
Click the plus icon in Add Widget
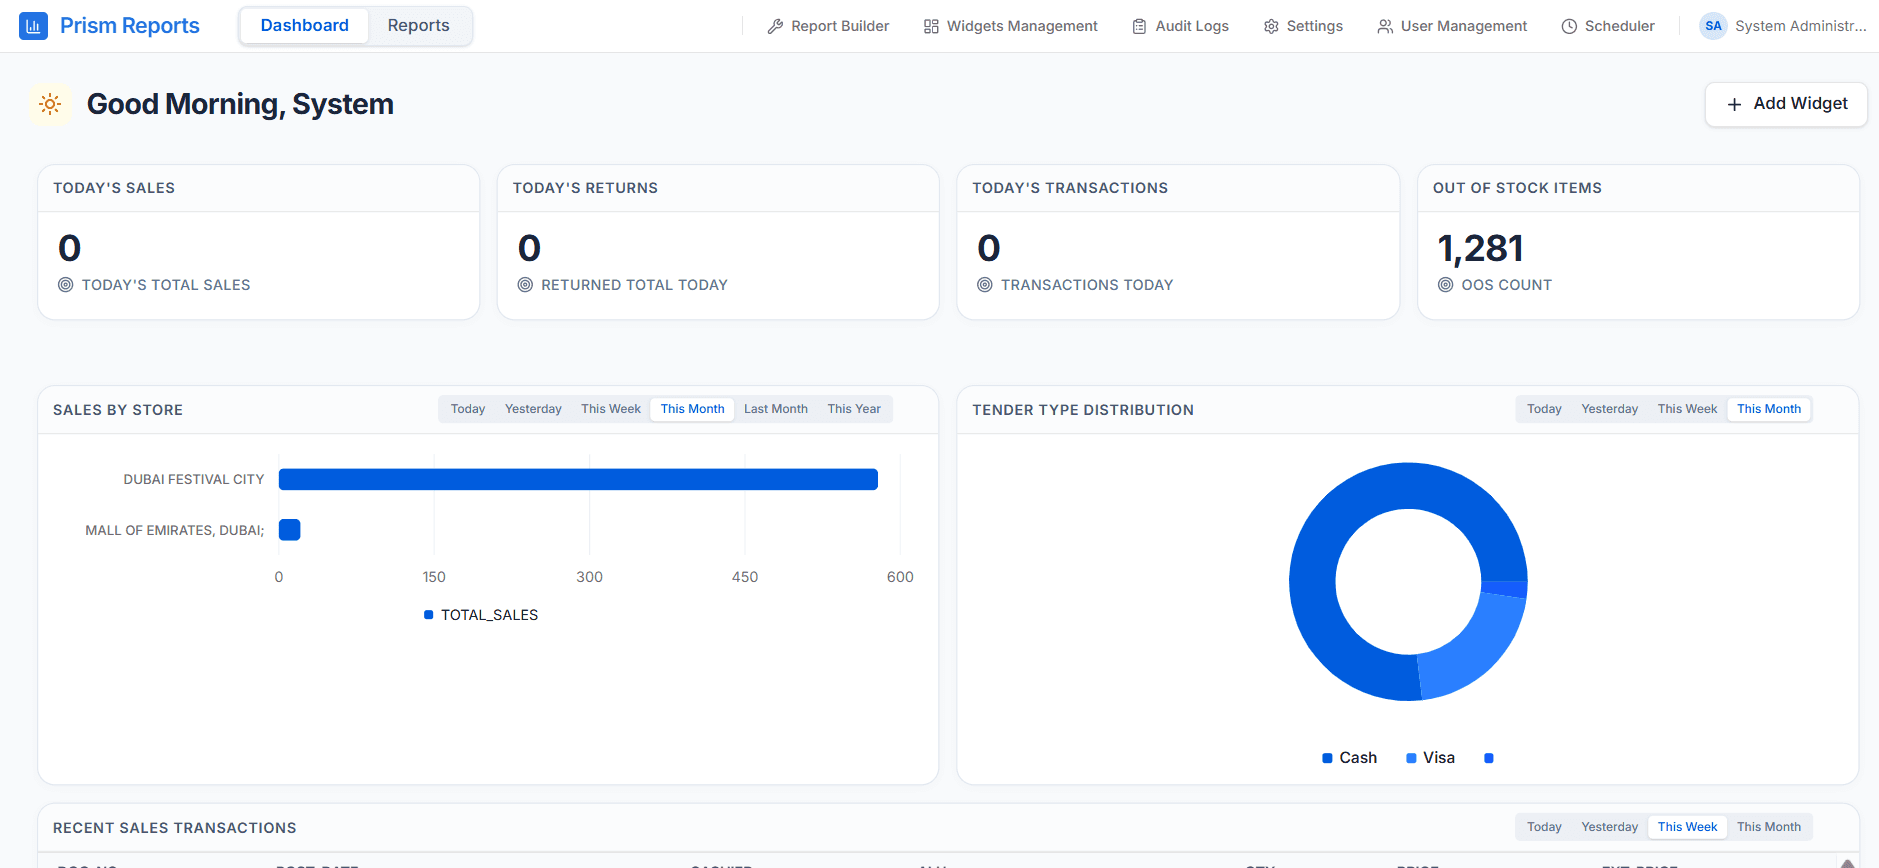click(x=1734, y=104)
